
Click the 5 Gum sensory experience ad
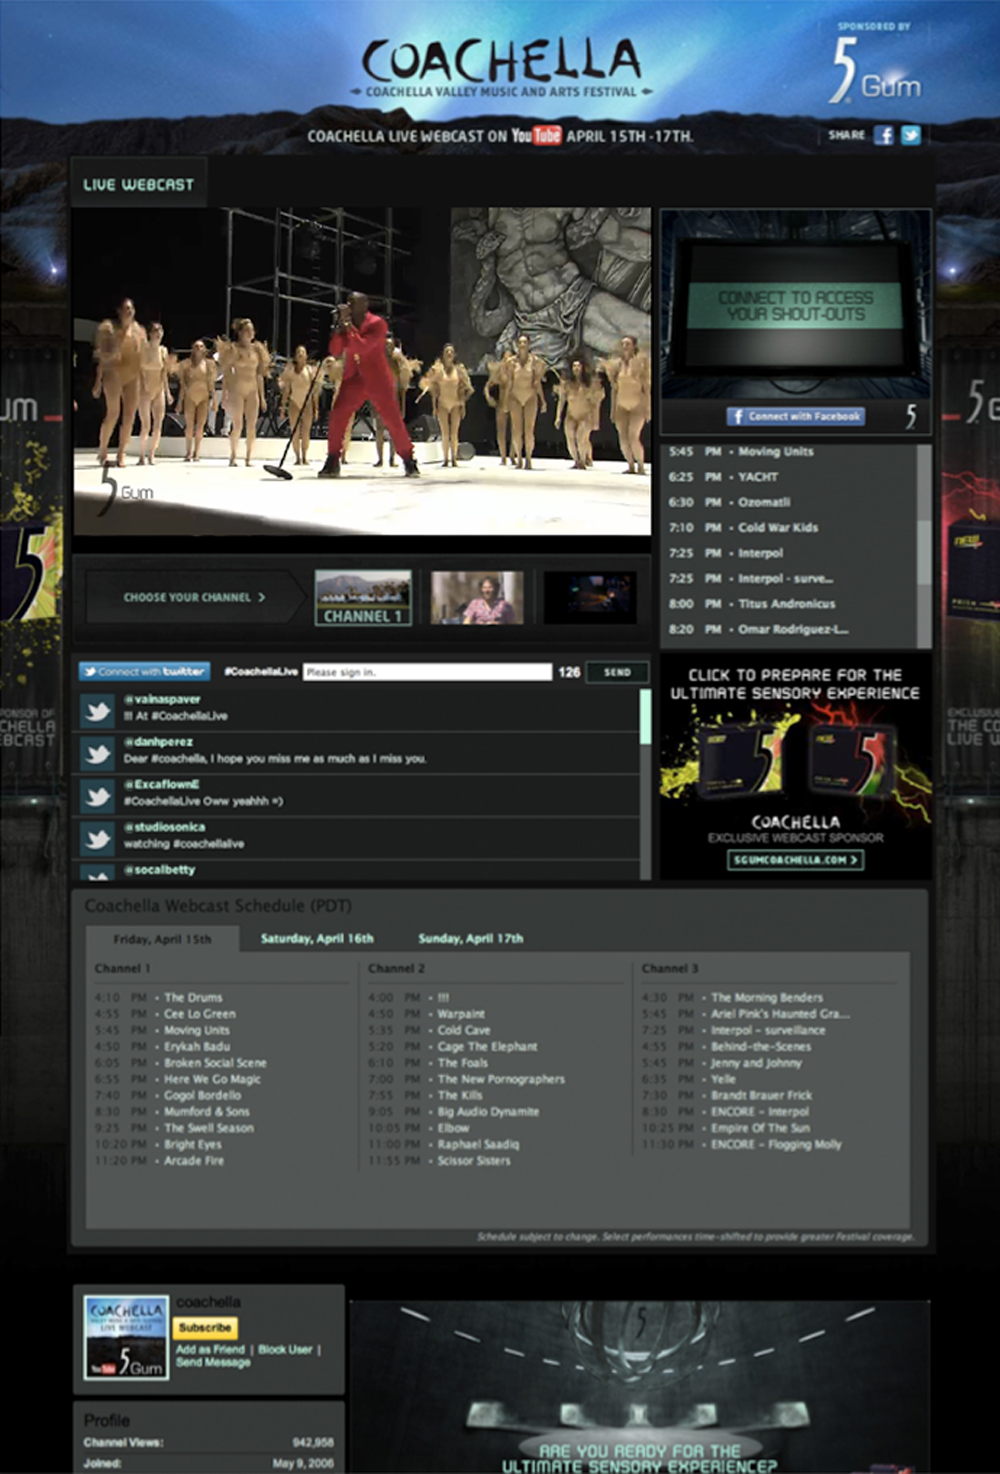point(796,766)
